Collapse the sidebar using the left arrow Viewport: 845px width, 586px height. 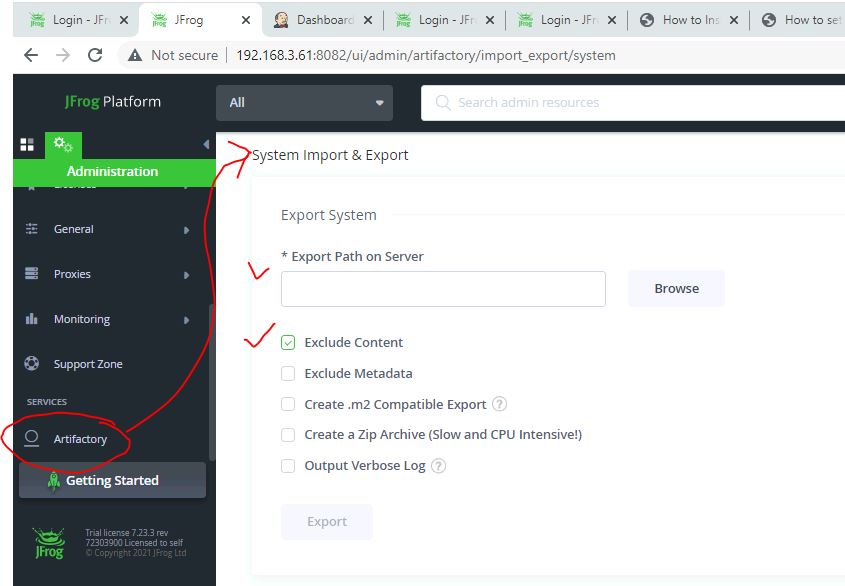[206, 145]
